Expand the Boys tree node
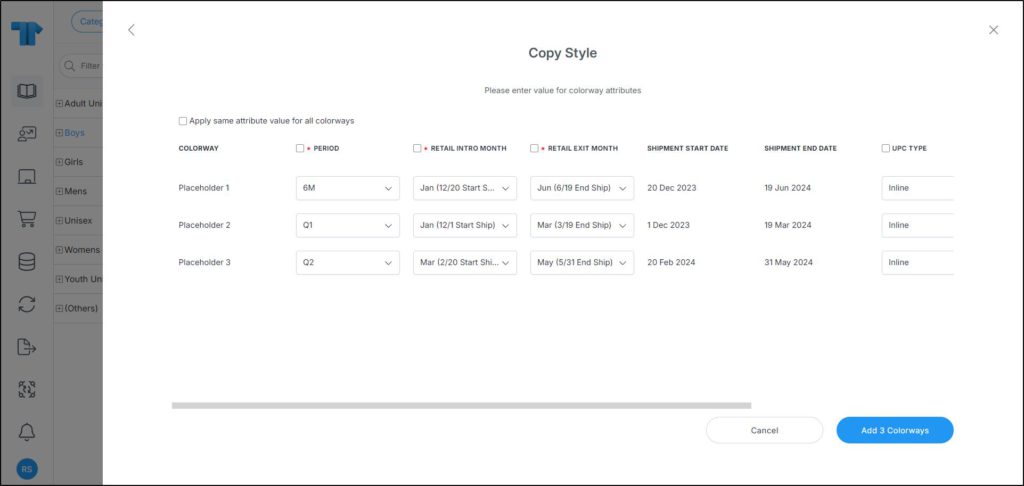Screen dimensions: 1024x486 pos(59,133)
